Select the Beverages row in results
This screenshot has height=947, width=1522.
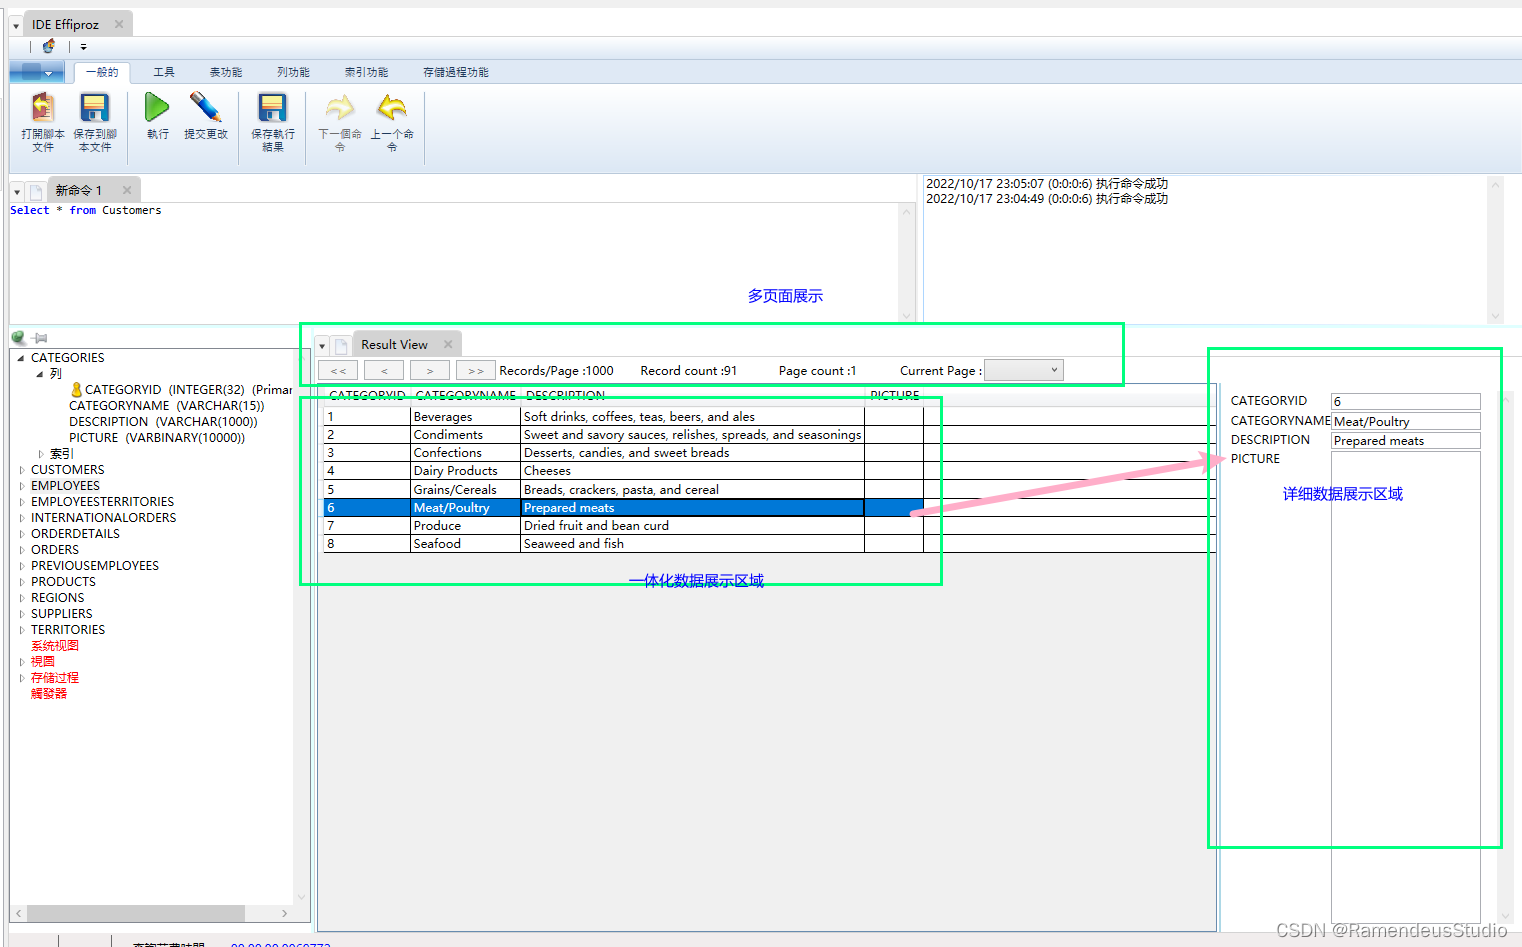[x=623, y=417]
